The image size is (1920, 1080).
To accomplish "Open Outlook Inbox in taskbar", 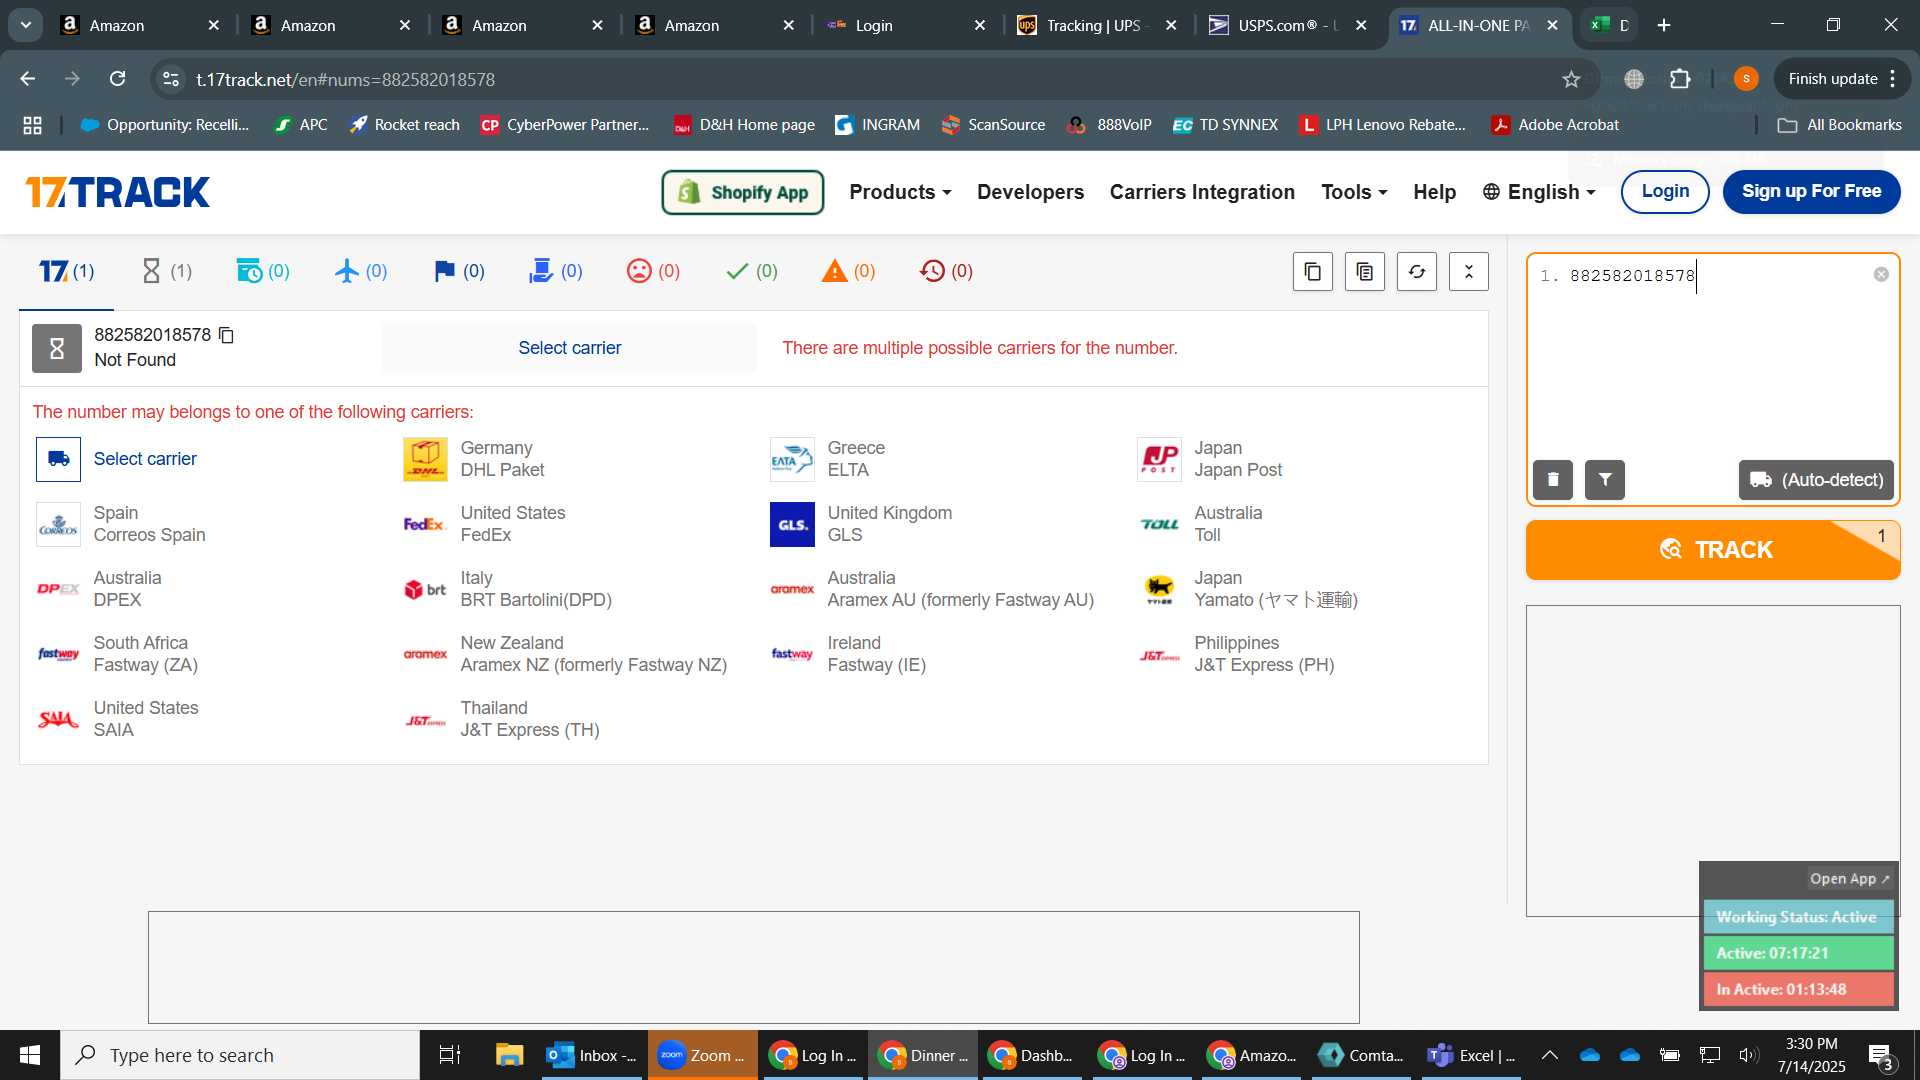I will 592,1055.
